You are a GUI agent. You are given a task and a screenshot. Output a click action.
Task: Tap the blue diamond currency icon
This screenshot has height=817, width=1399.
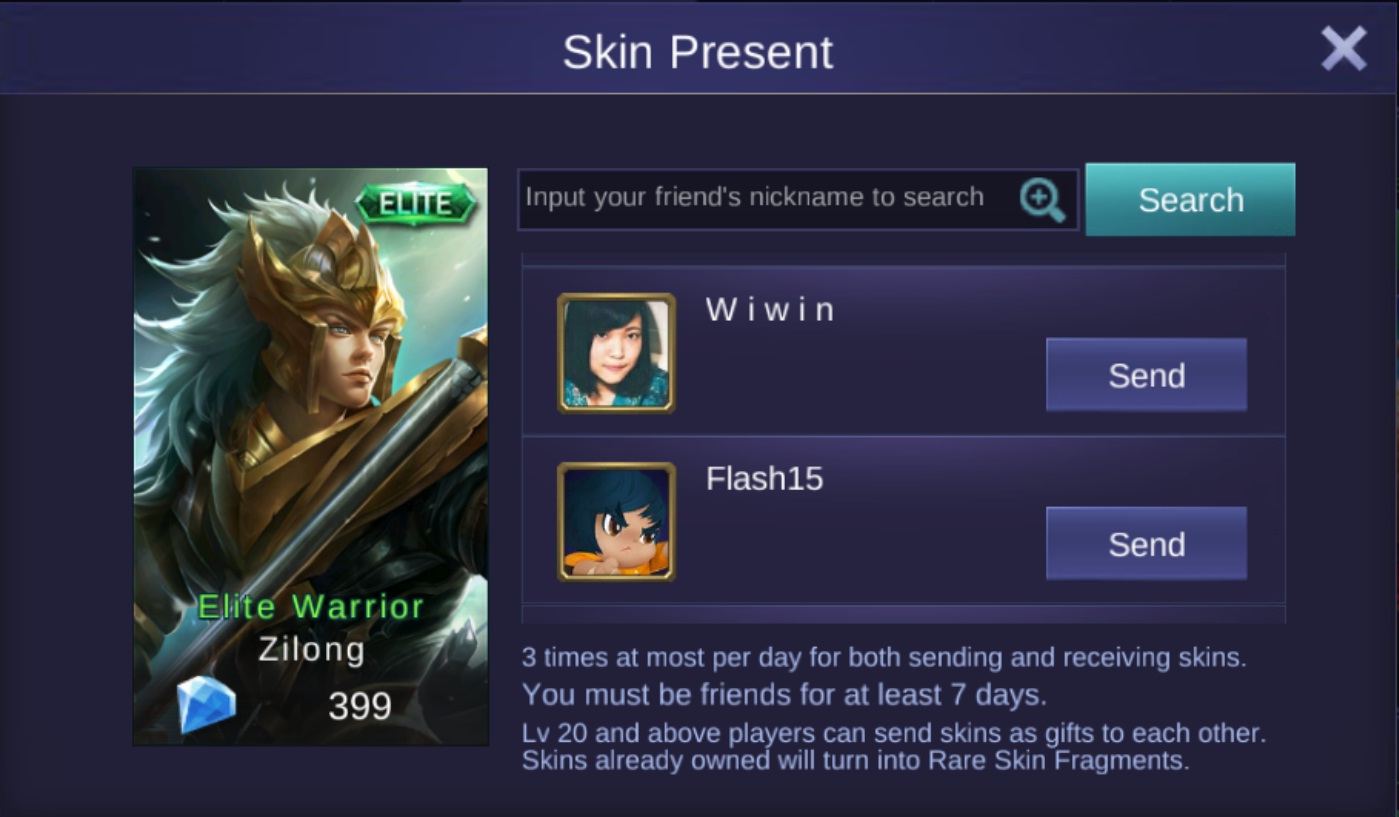207,704
